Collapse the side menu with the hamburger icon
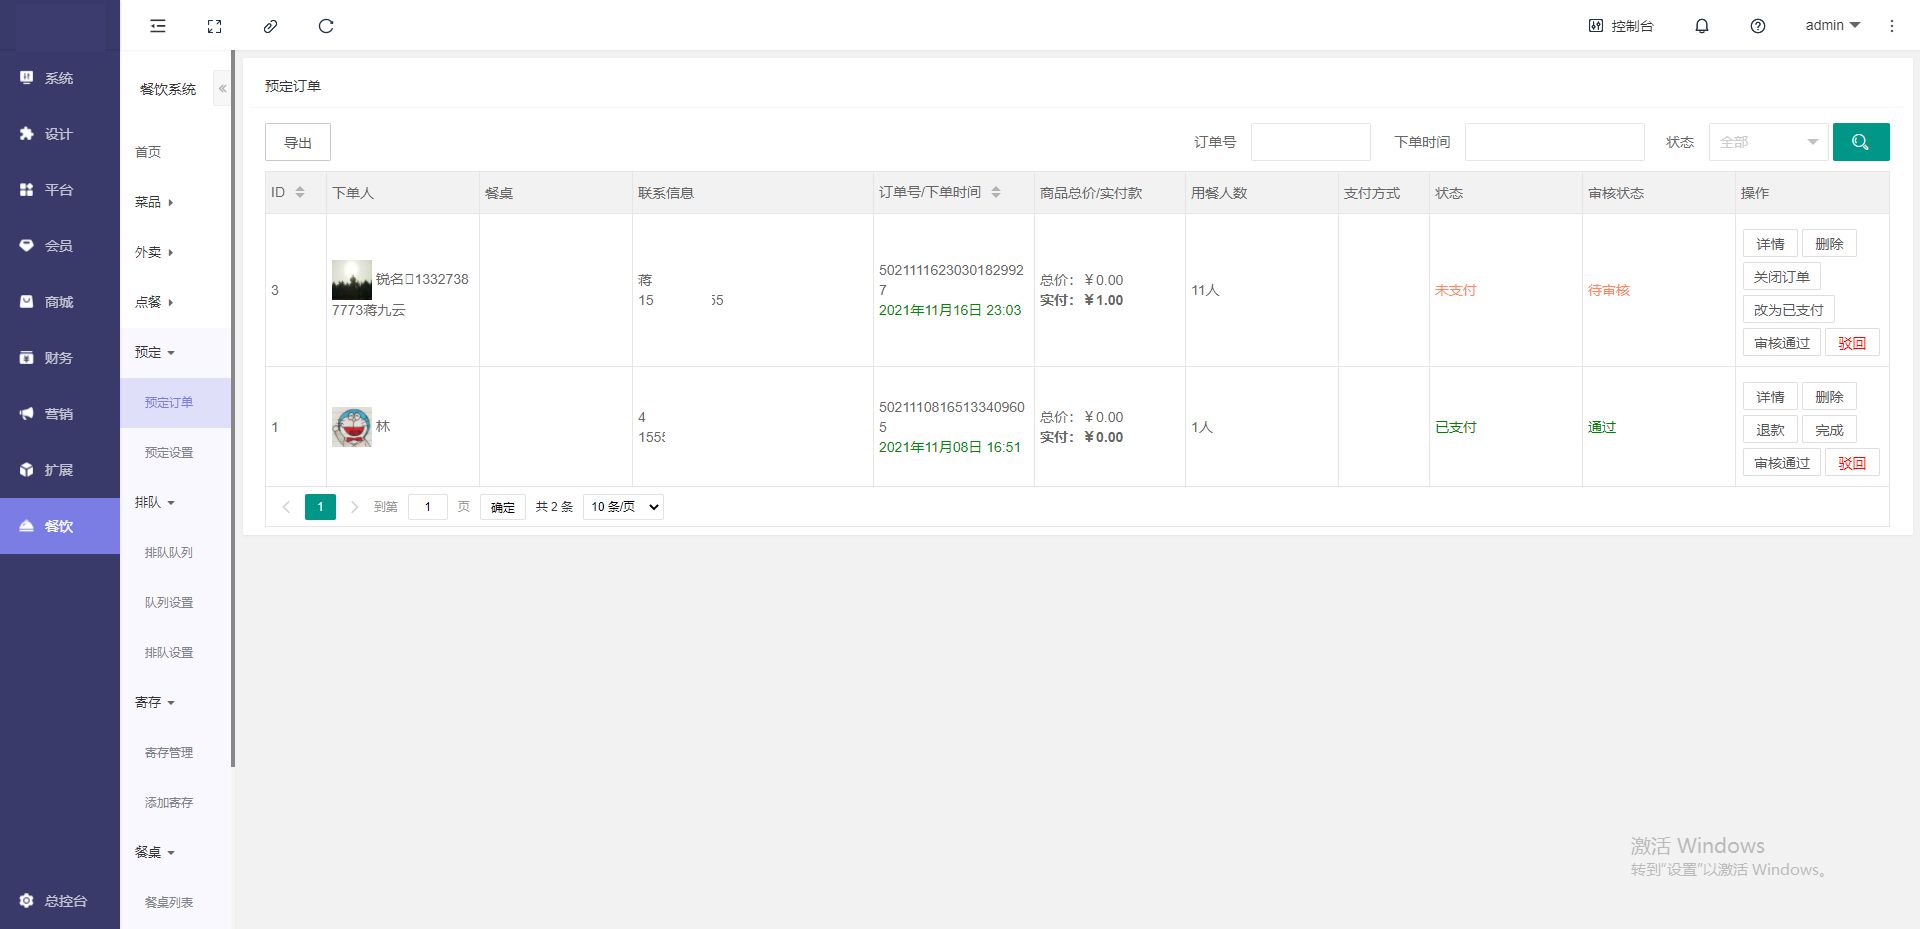This screenshot has width=1920, height=929. 158,26
